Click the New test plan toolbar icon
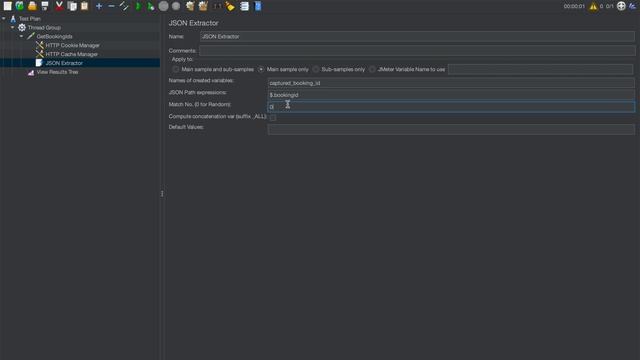The height and width of the screenshot is (360, 640). pos(7,6)
